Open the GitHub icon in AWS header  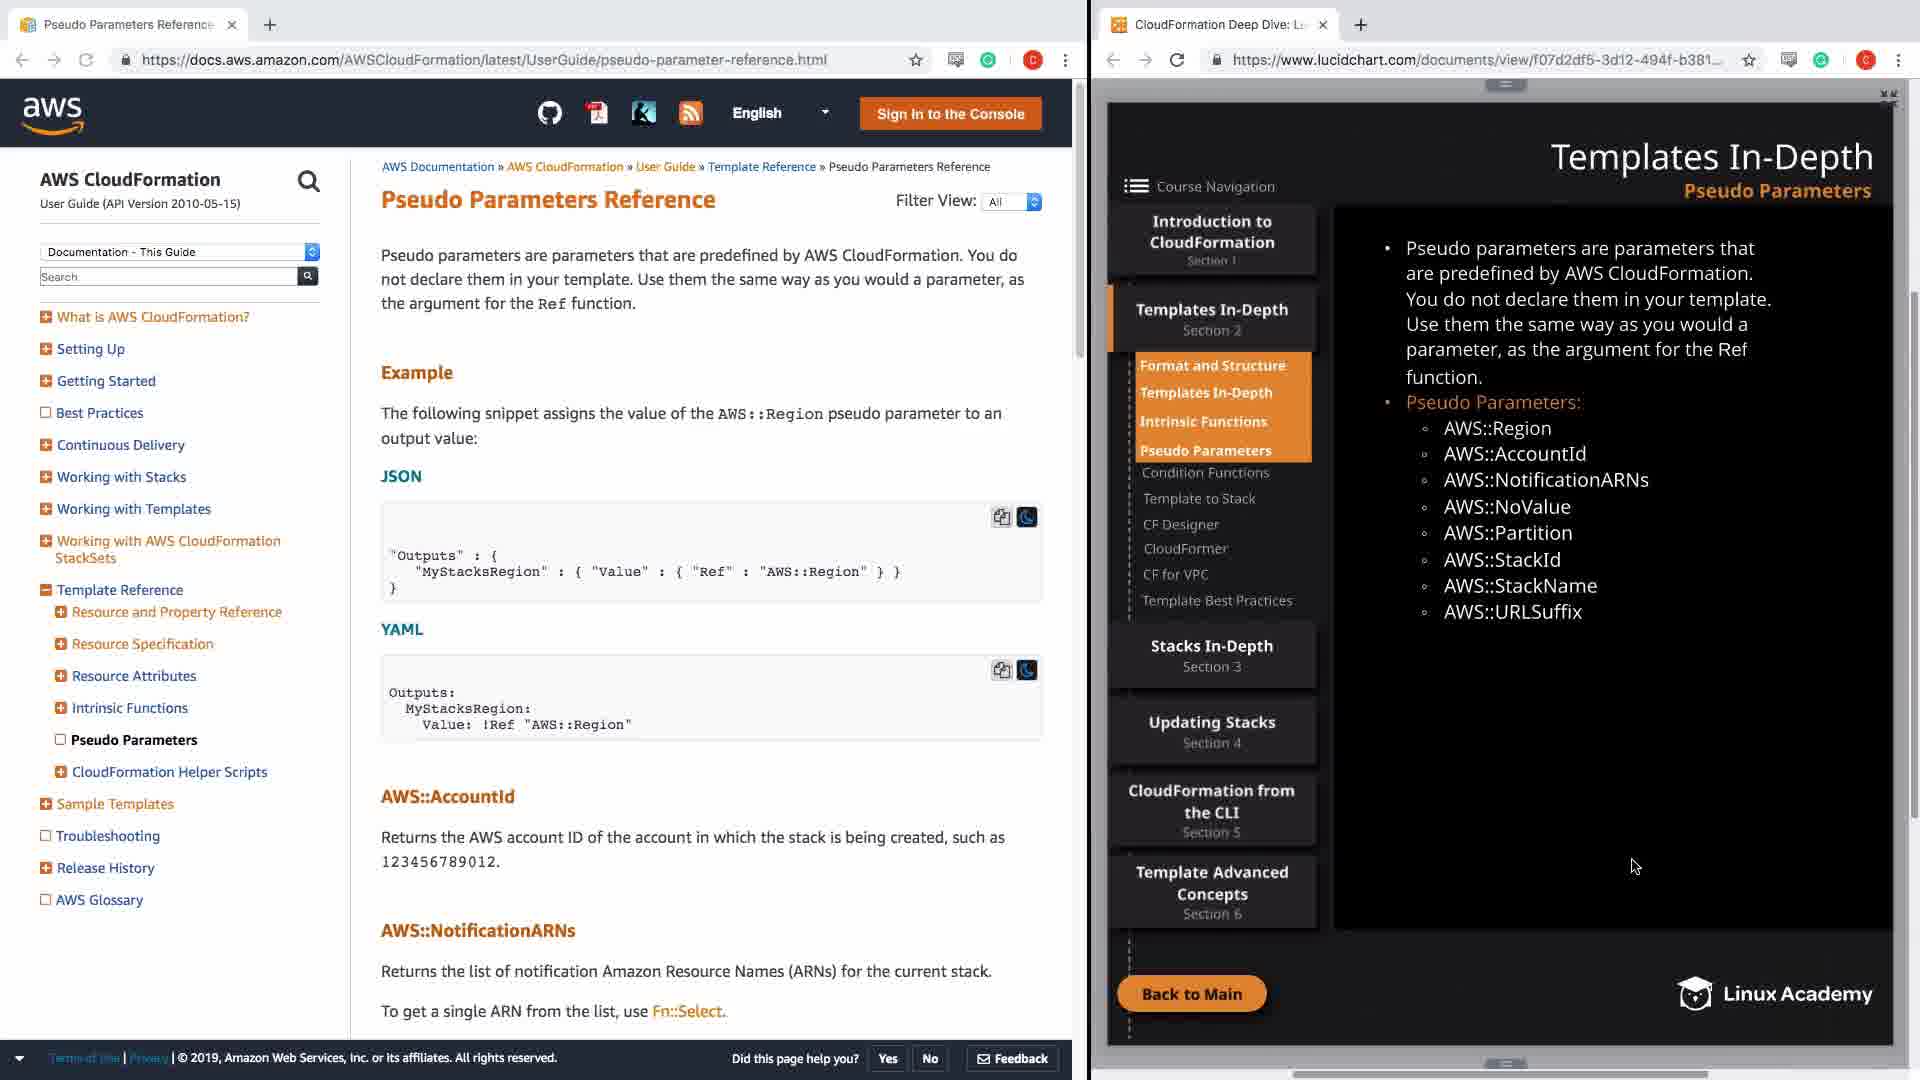[x=549, y=113]
